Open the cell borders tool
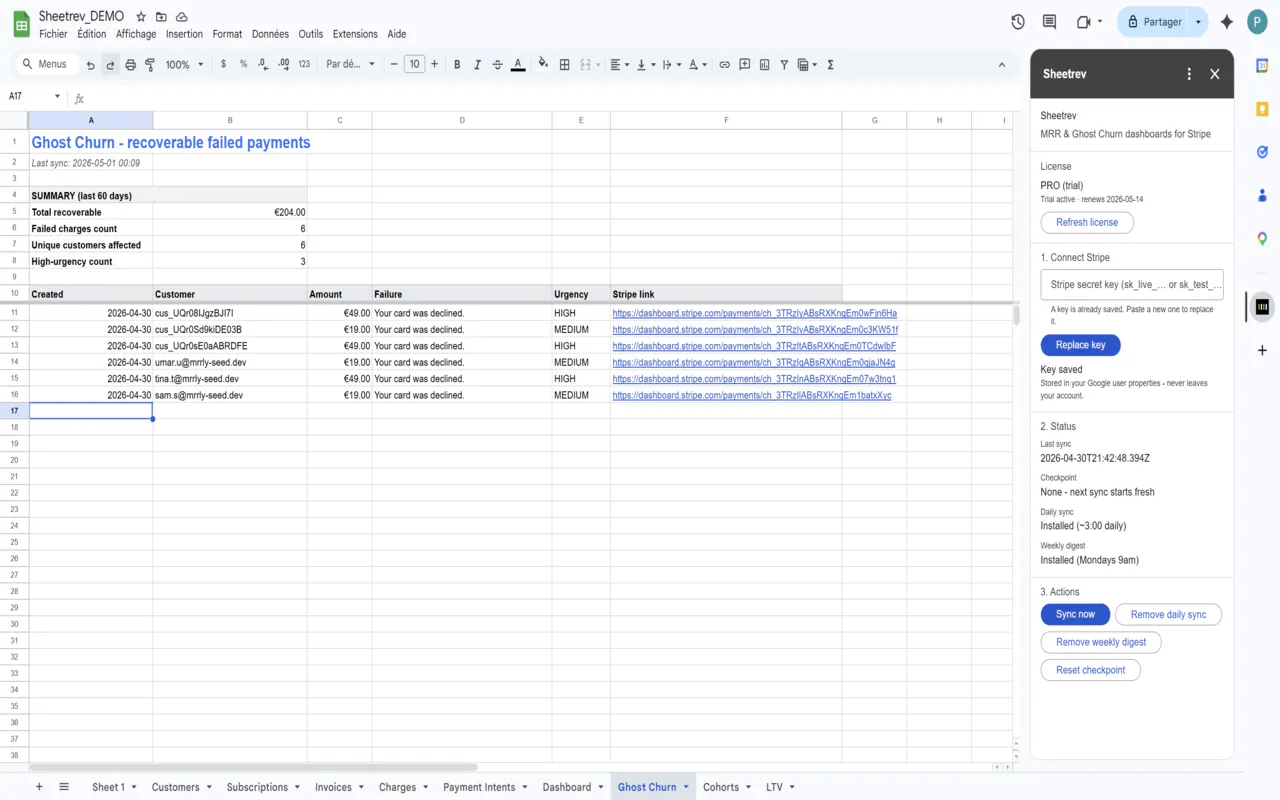Viewport: 1280px width, 800px height. (564, 65)
